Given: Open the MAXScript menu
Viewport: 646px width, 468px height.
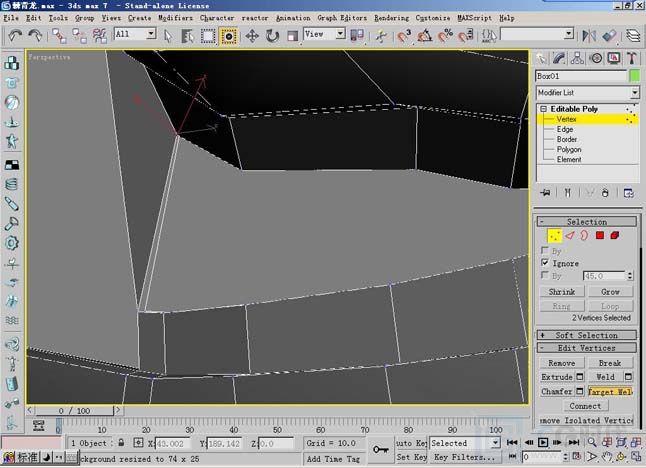Looking at the screenshot, I should tap(474, 18).
